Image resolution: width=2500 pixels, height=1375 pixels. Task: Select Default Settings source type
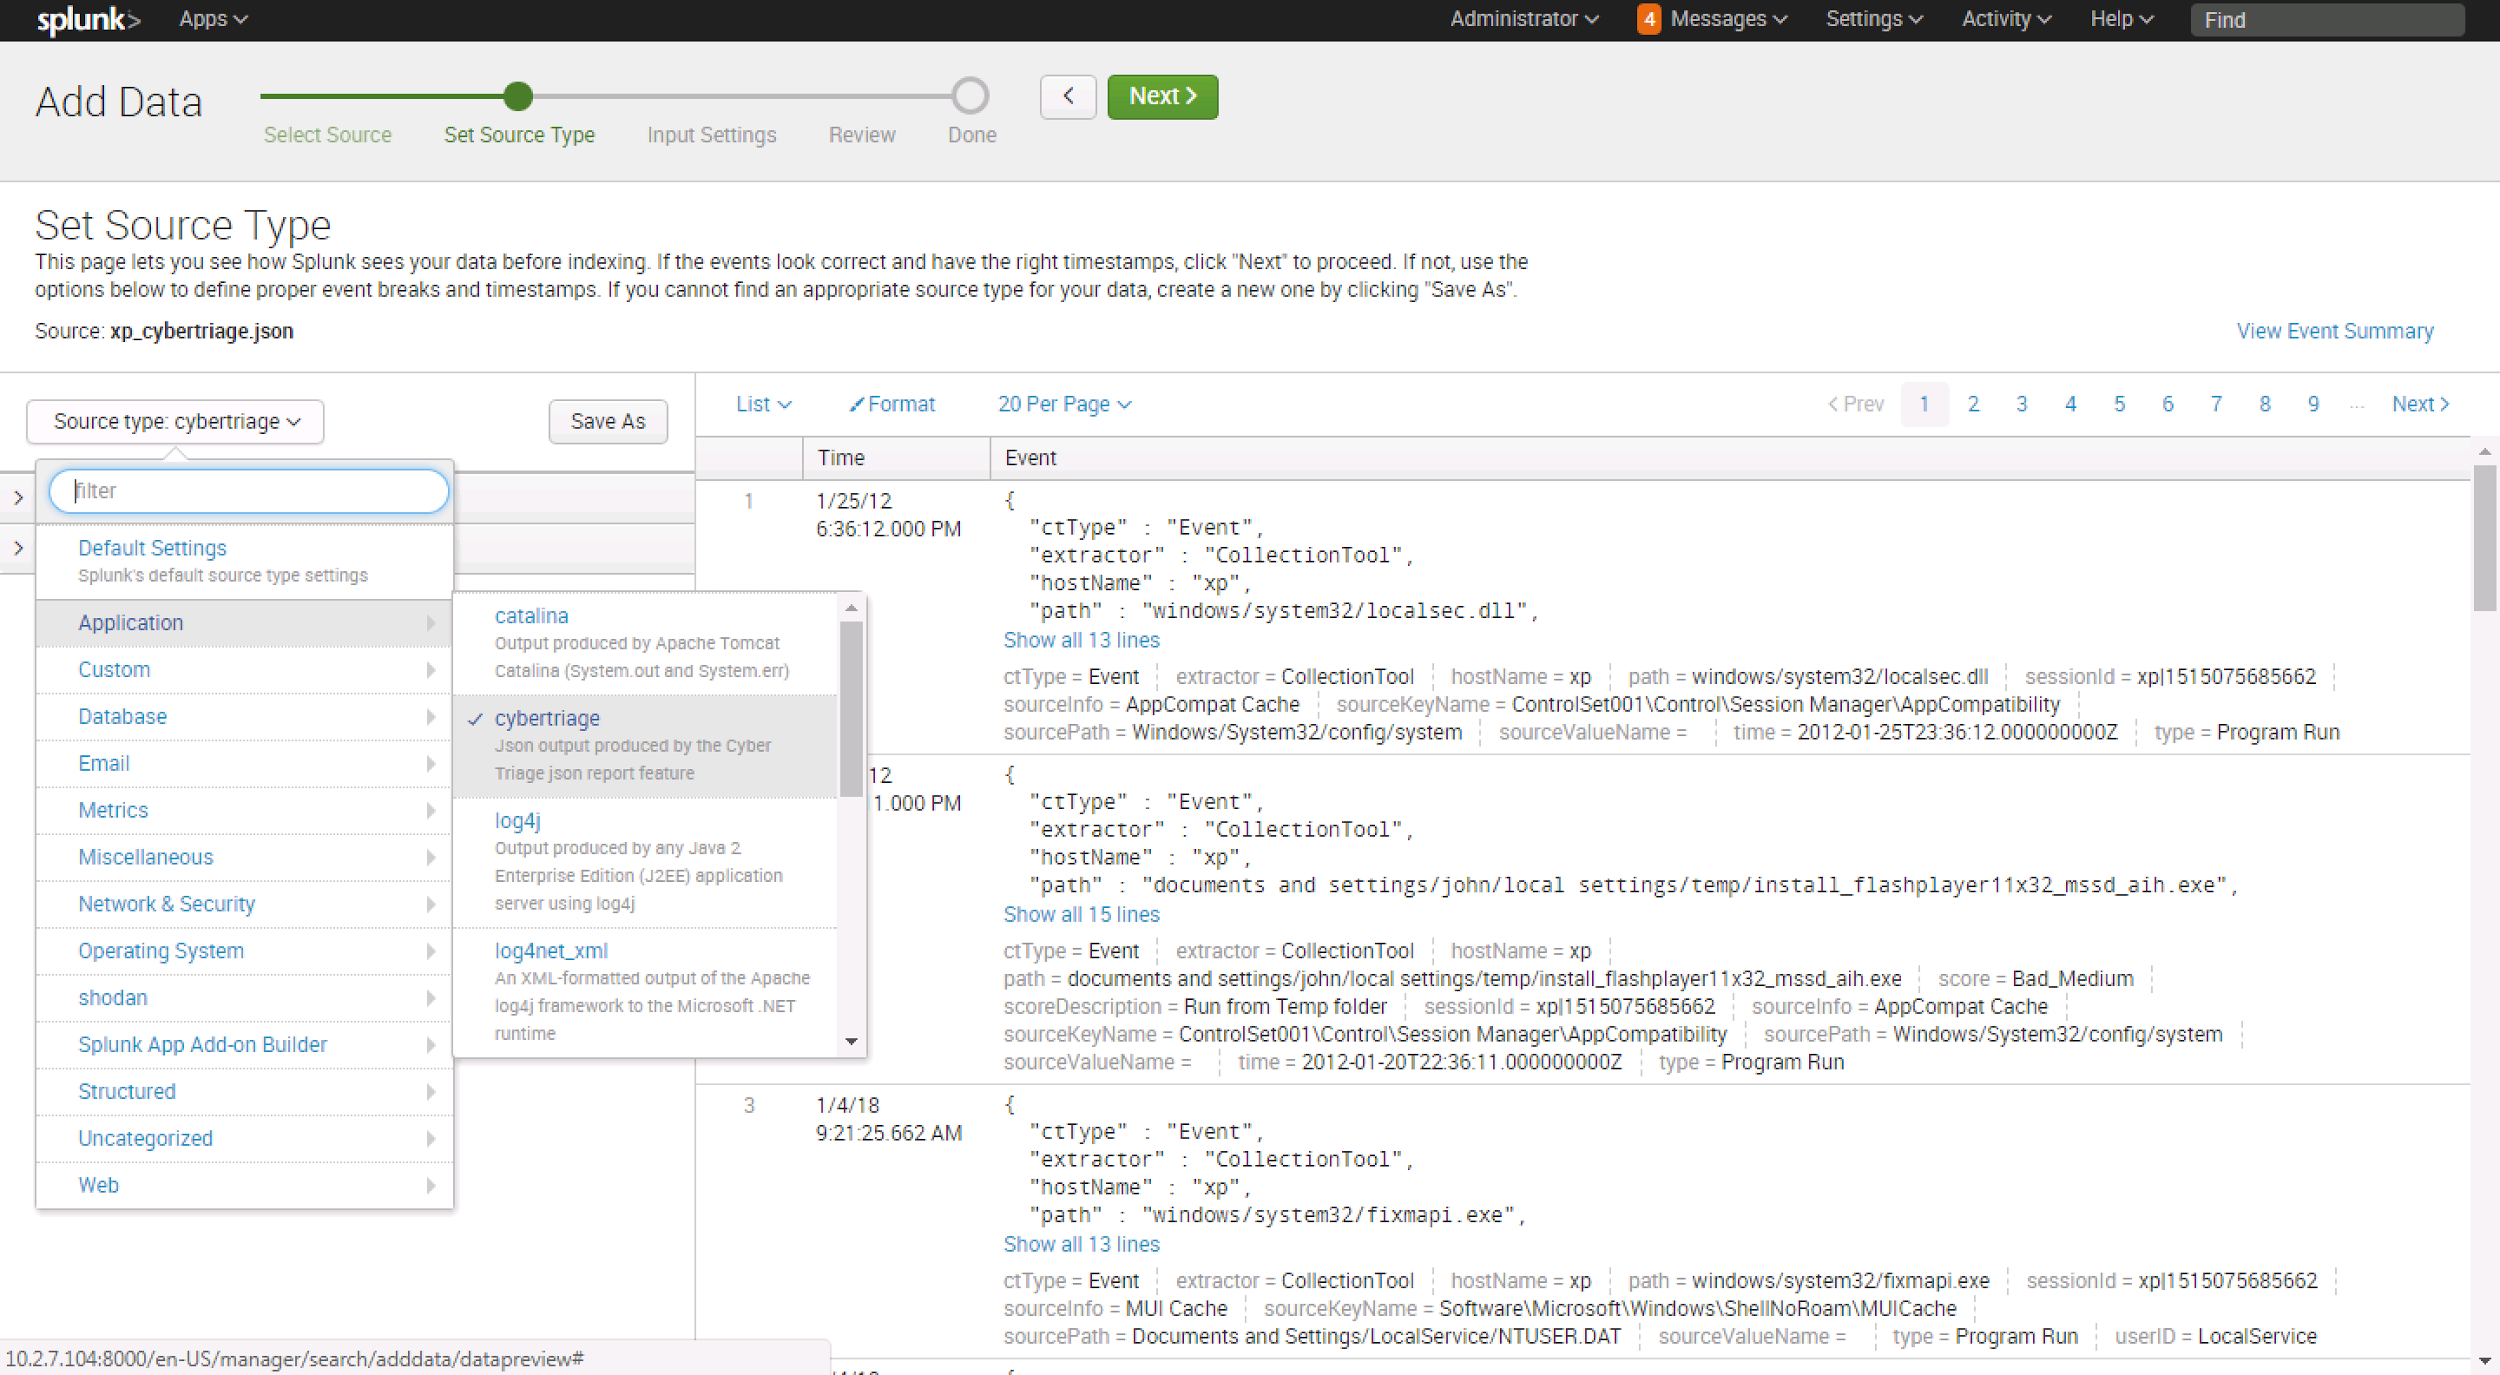tap(244, 560)
